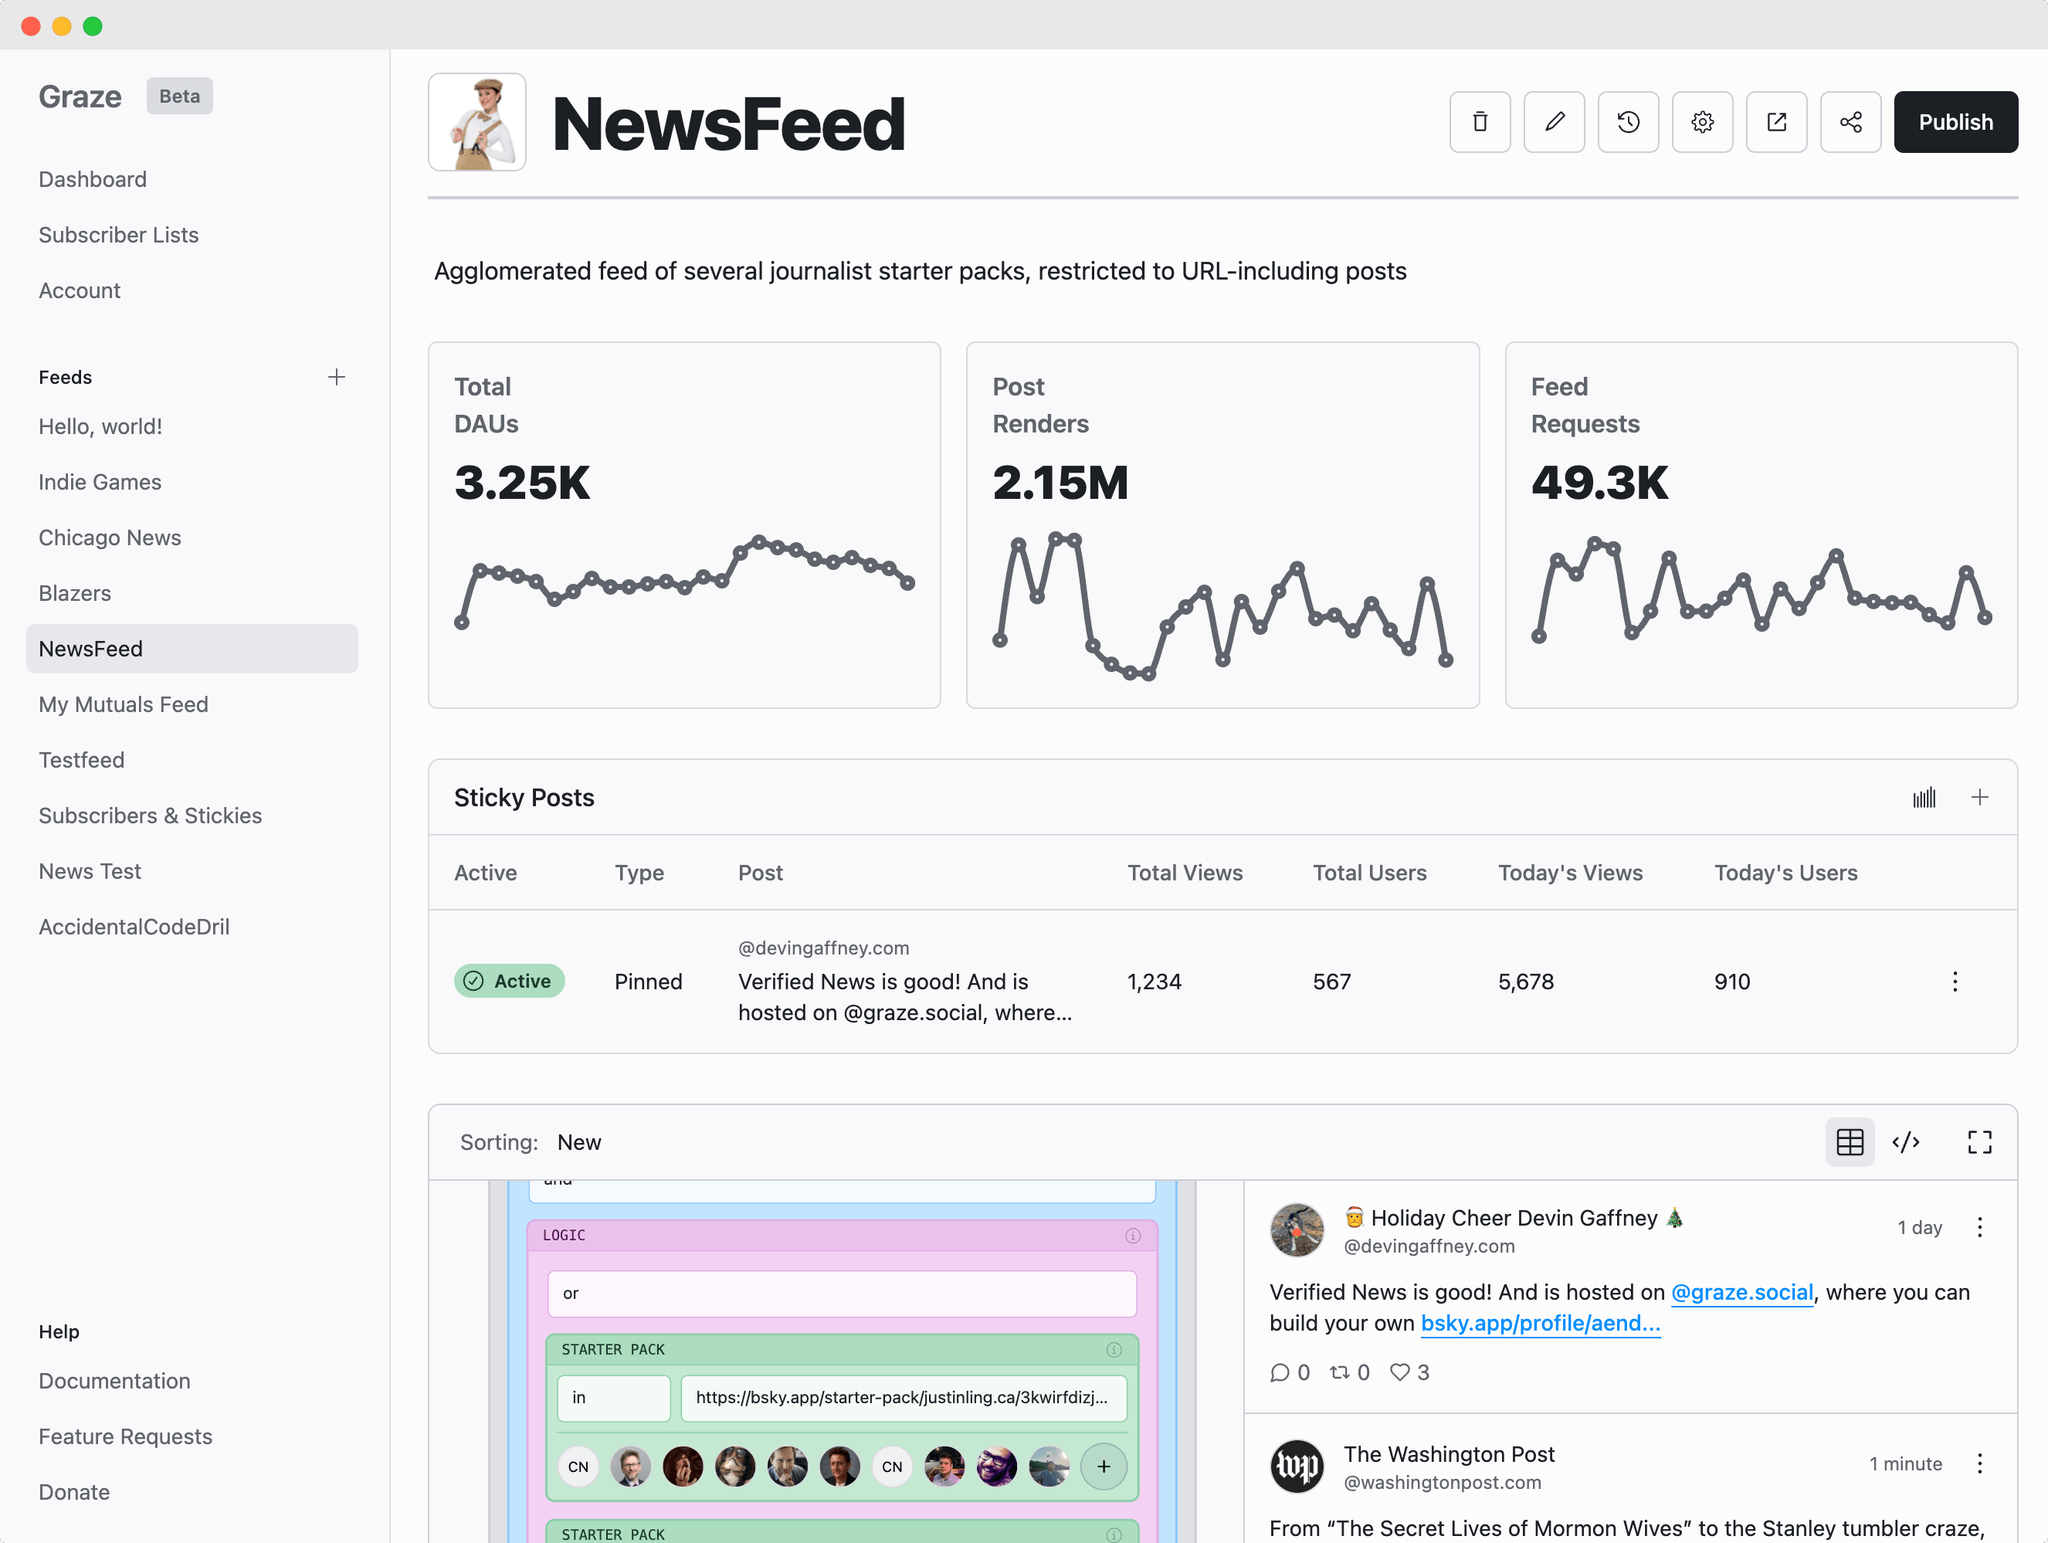Open Feature Requests
This screenshot has height=1543, width=2048.
point(126,1437)
